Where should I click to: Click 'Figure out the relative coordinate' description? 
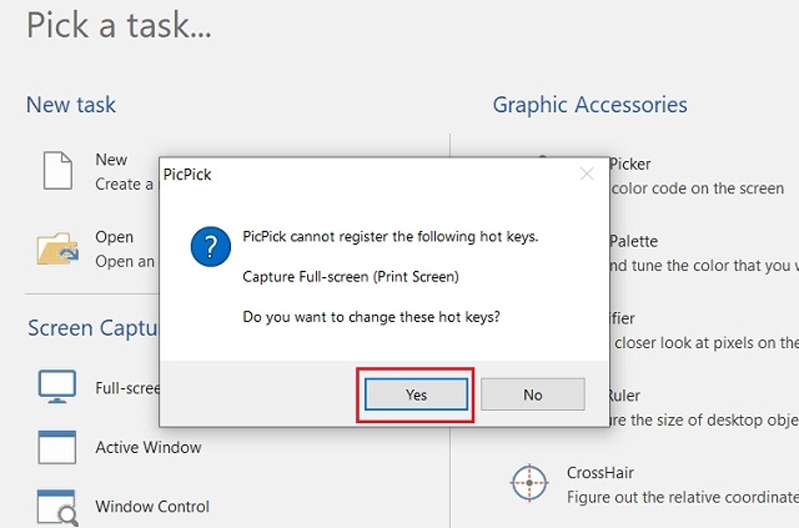point(682,497)
